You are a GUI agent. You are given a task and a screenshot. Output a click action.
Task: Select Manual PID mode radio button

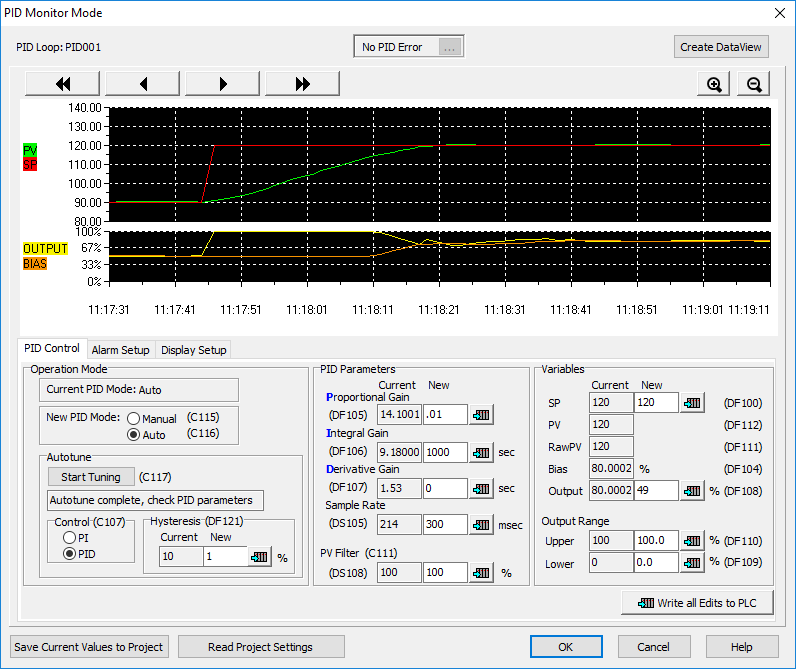(133, 419)
